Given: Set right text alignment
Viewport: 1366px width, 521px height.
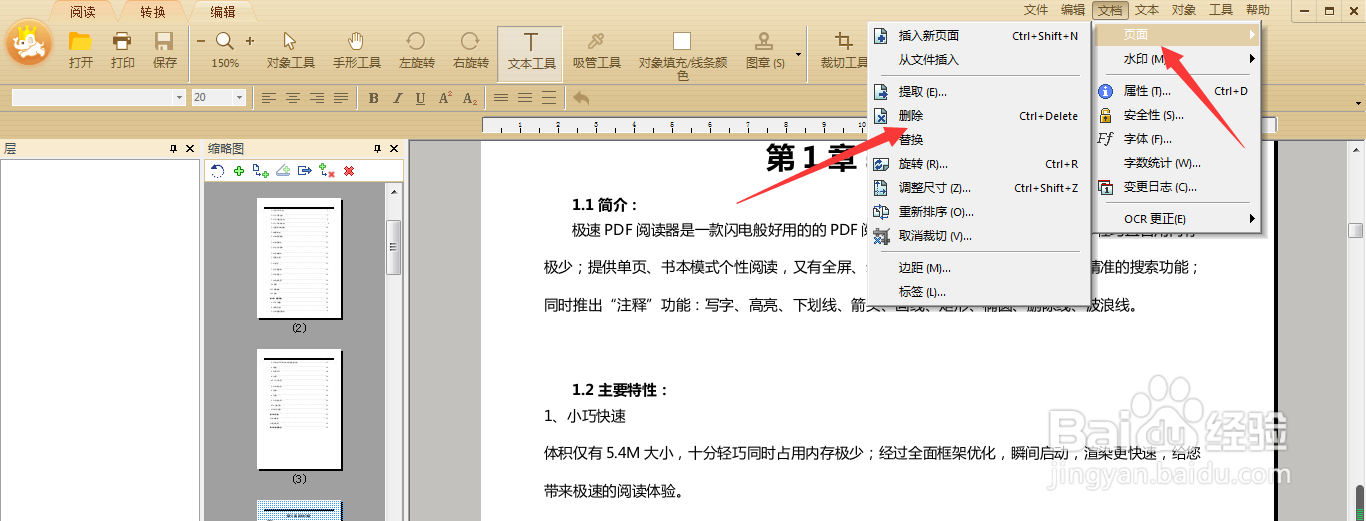Looking at the screenshot, I should [317, 98].
